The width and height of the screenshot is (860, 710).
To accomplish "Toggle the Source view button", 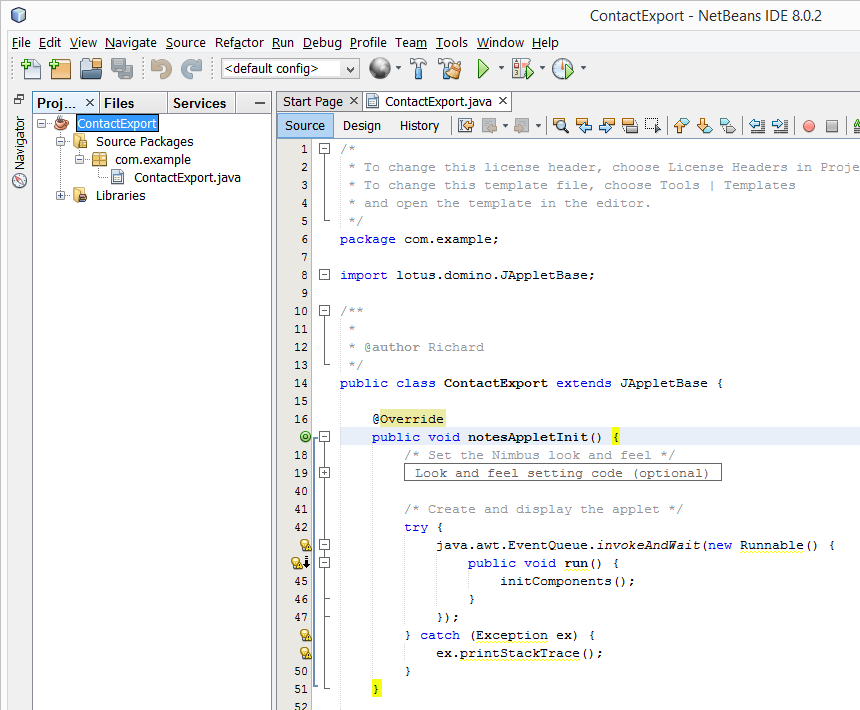I will [305, 126].
